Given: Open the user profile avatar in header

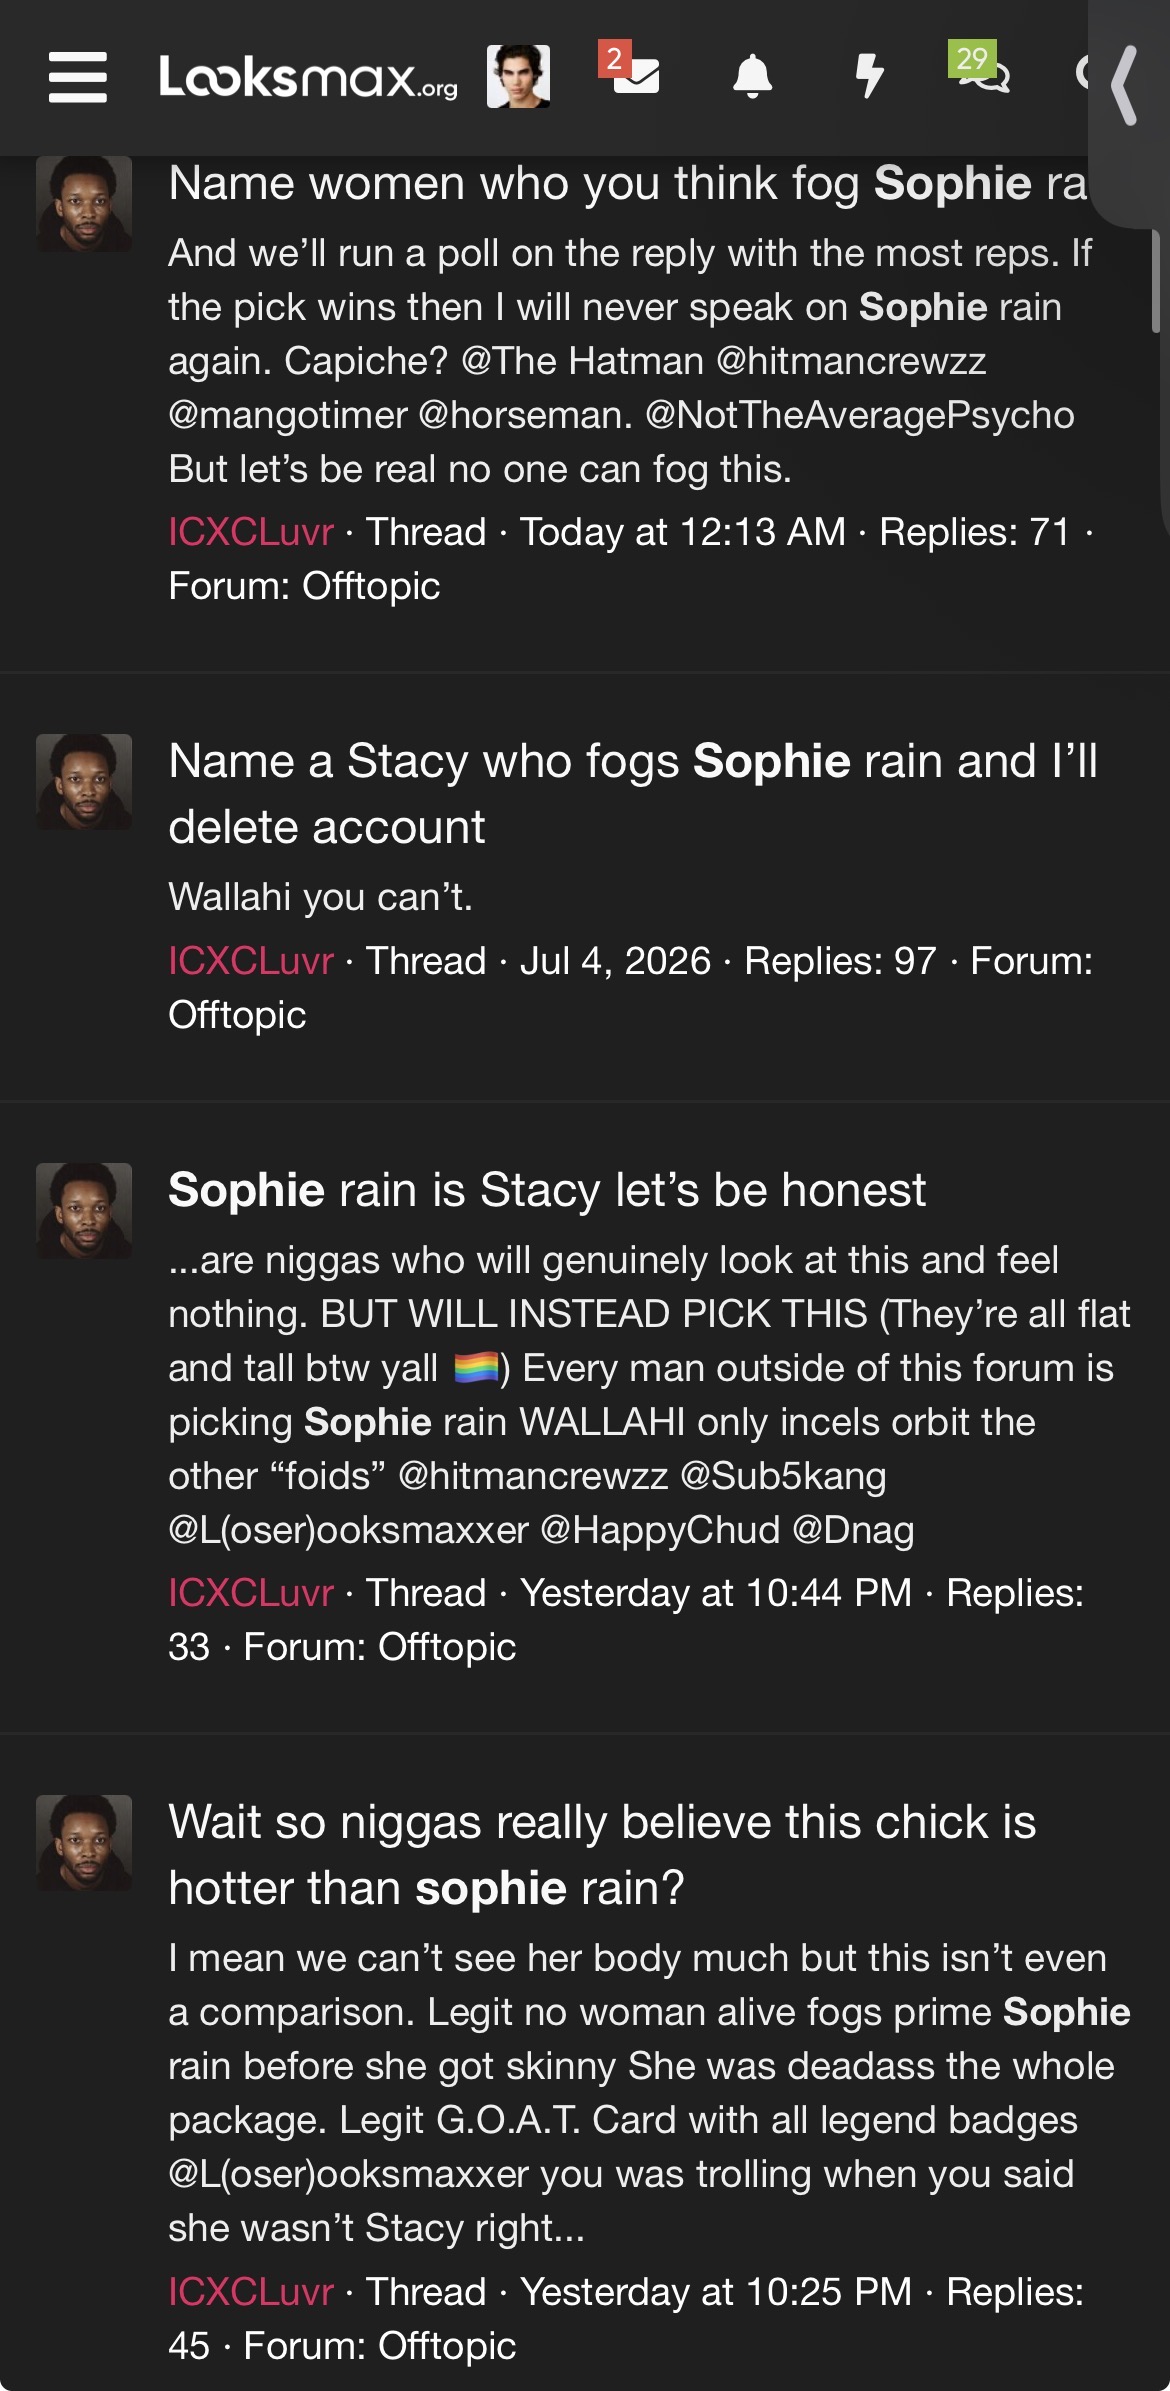Looking at the screenshot, I should tap(518, 77).
